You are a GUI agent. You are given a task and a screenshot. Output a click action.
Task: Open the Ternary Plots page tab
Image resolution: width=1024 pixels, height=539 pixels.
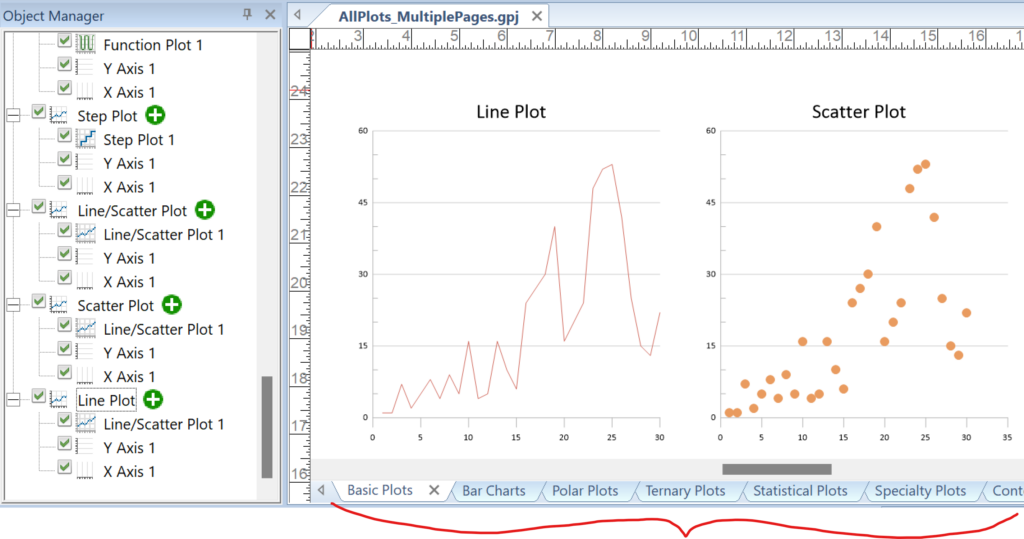click(685, 491)
